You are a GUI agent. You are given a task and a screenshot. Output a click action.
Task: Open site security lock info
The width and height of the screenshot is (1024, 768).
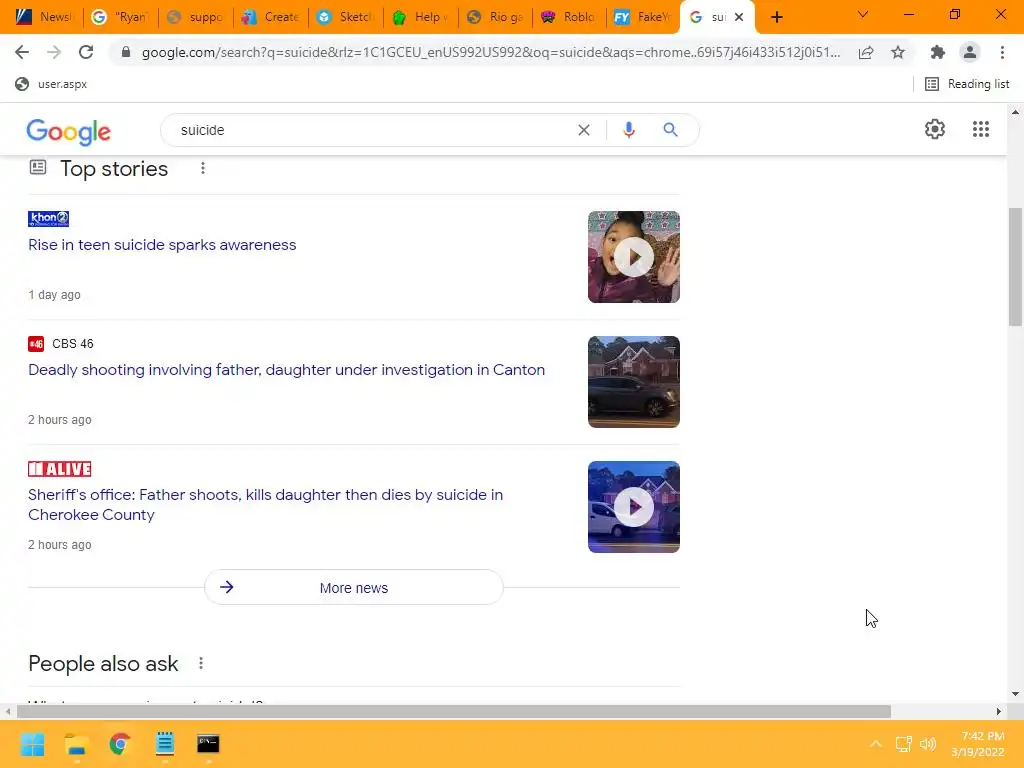coord(126,52)
